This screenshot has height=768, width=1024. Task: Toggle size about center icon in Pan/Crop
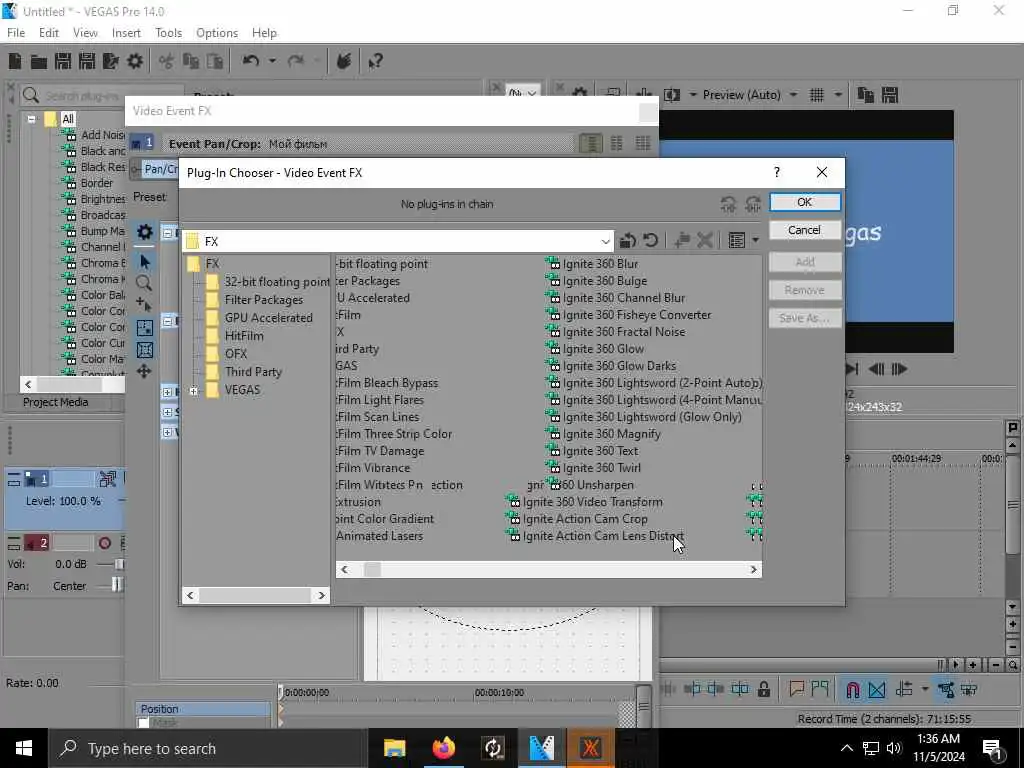(145, 350)
